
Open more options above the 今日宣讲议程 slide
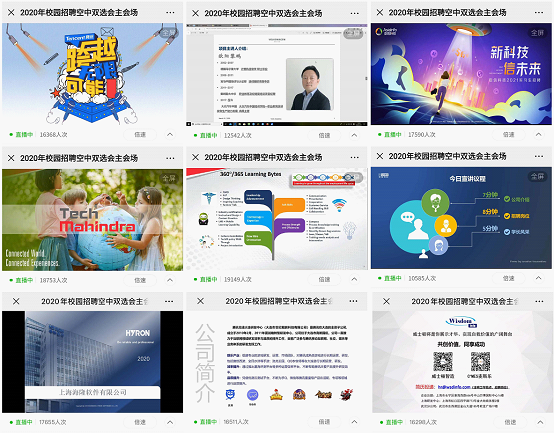click(x=539, y=156)
